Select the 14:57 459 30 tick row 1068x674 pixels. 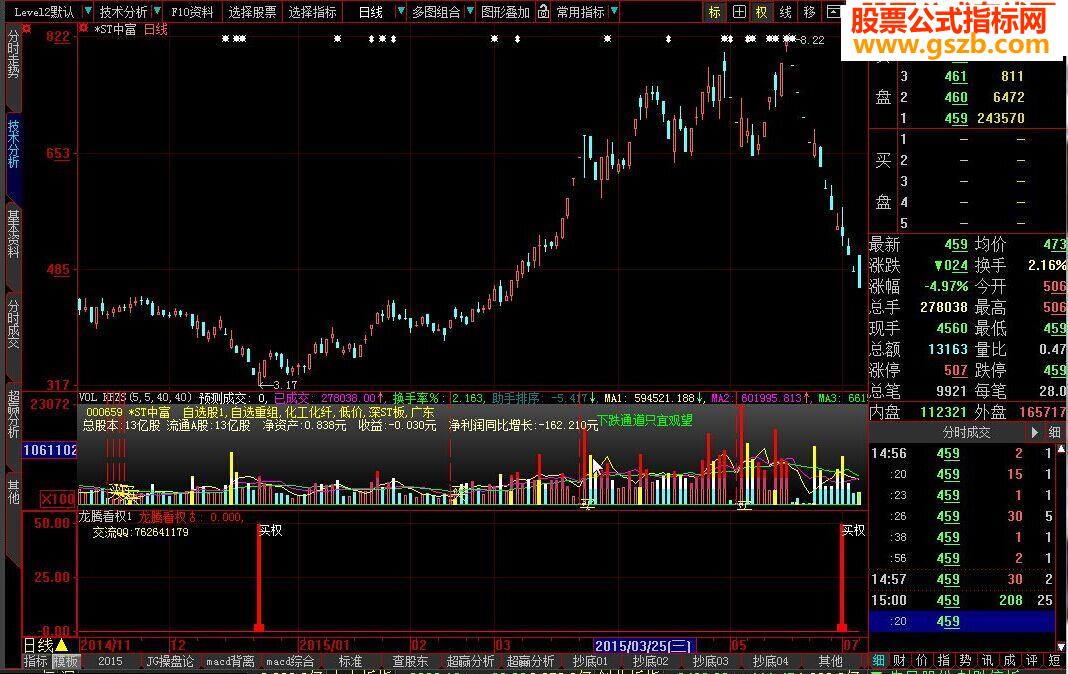point(962,579)
